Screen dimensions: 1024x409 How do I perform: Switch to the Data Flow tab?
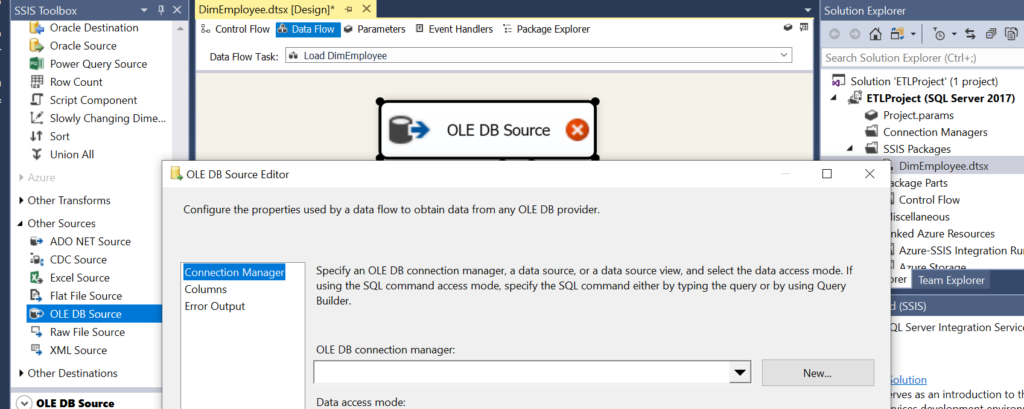click(x=308, y=29)
